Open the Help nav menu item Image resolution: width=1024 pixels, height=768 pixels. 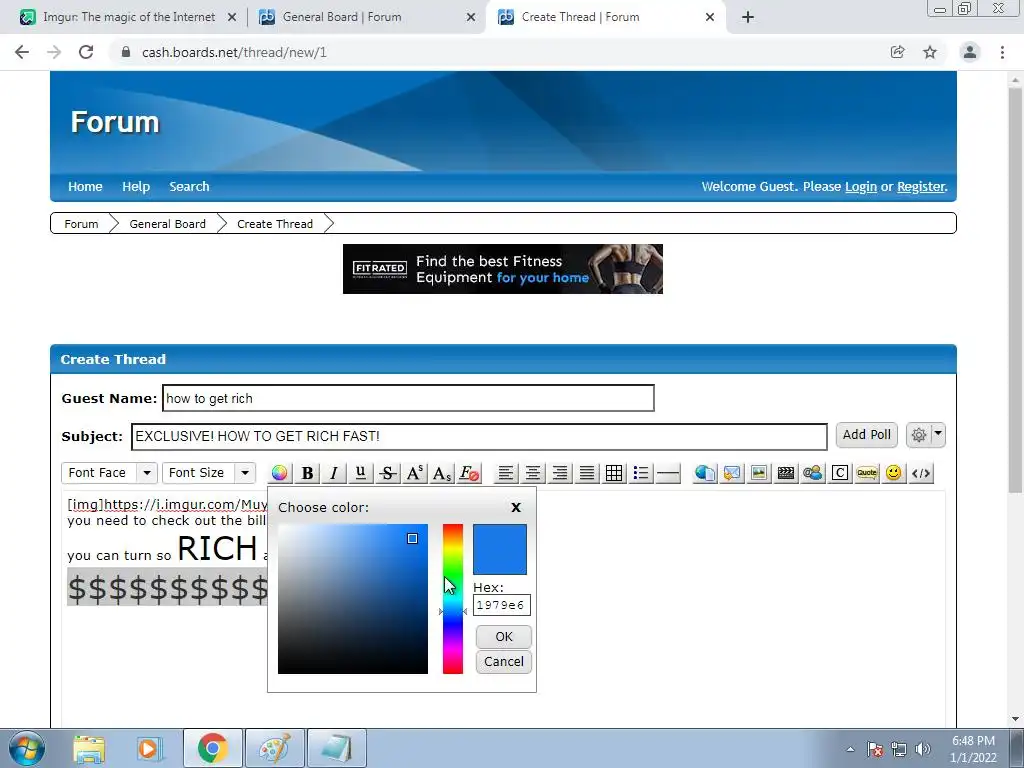136,186
